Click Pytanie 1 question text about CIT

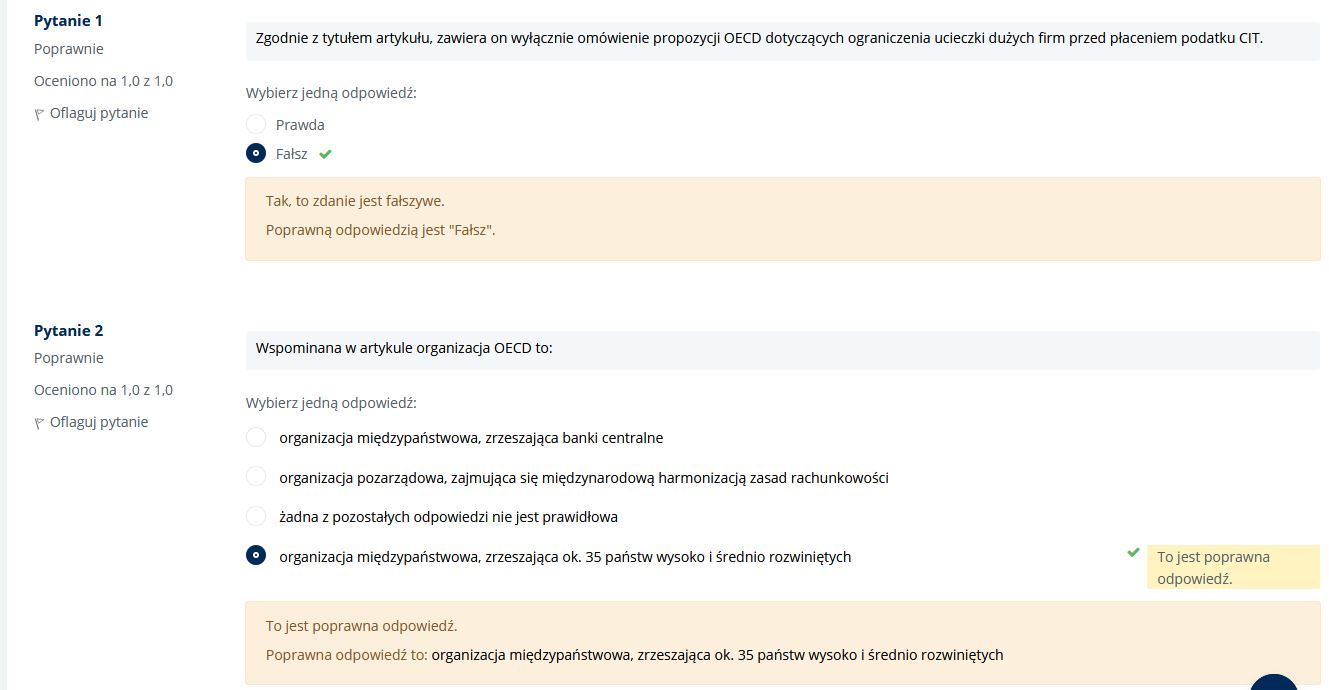click(760, 39)
